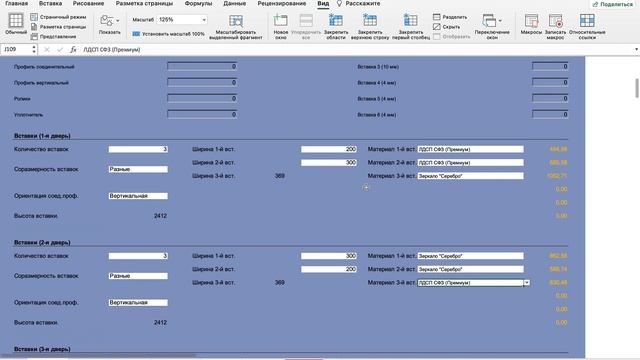Click the formula bar confirm checkmark

[x=60, y=49]
